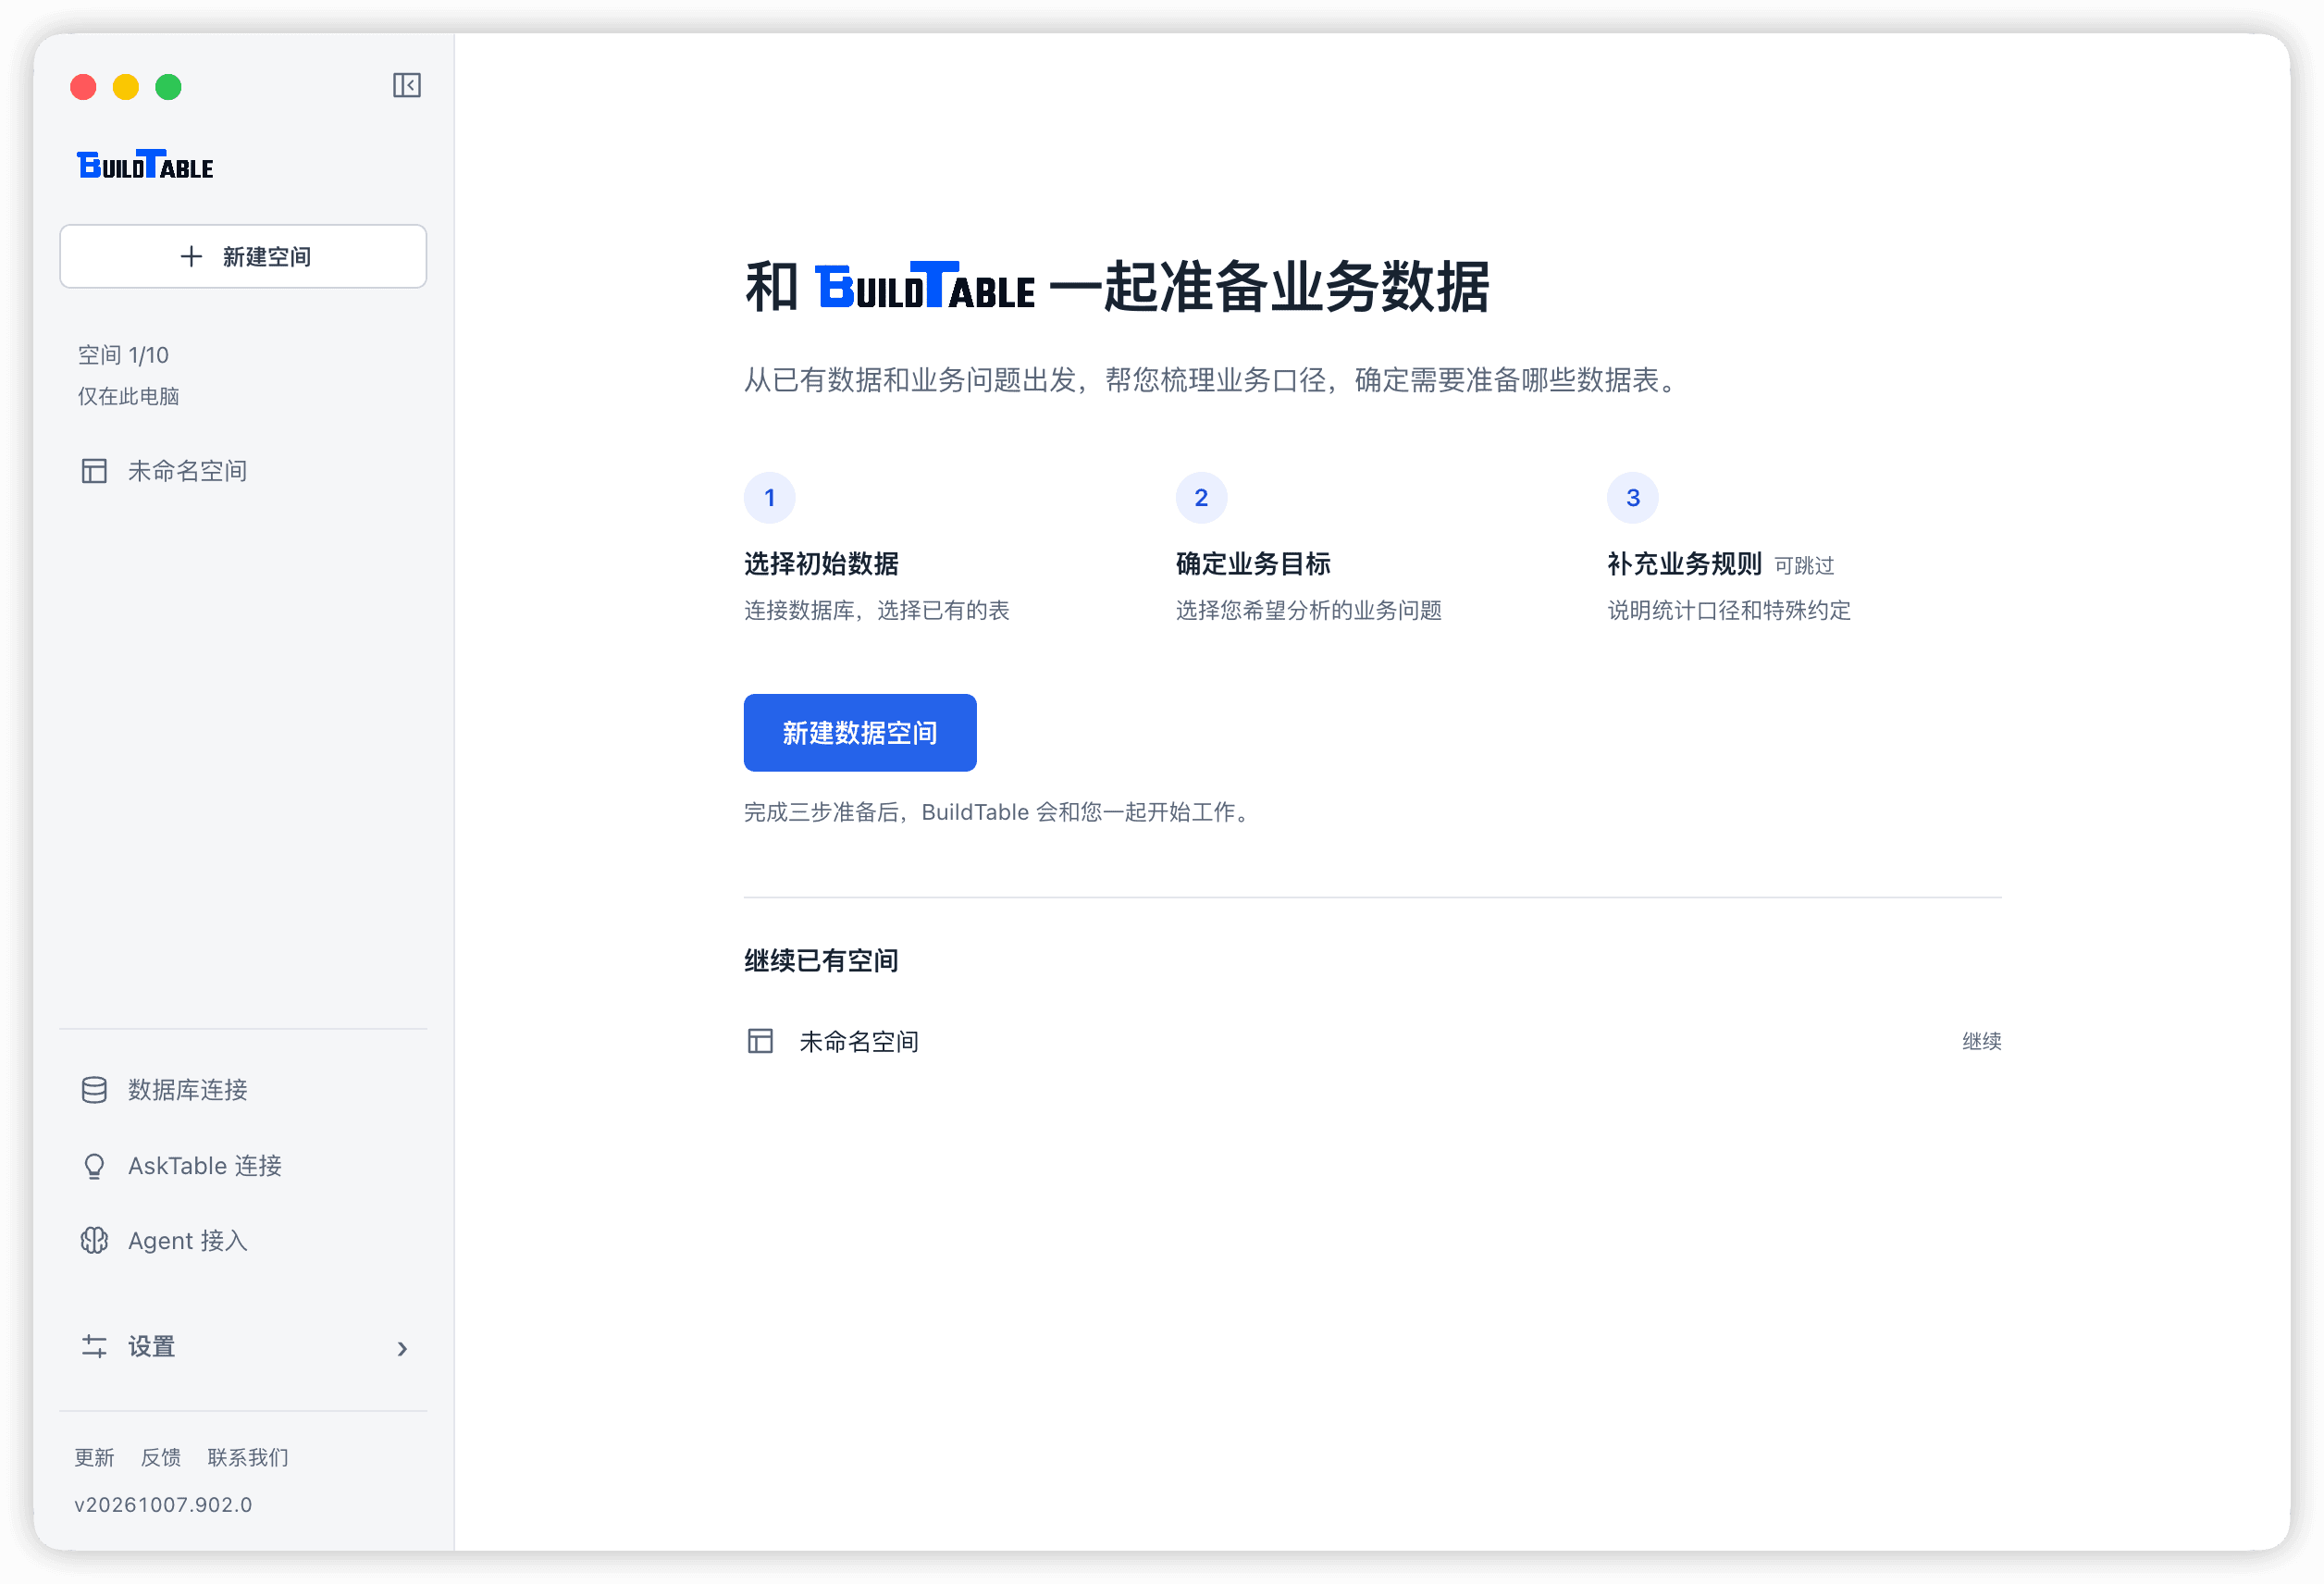This screenshot has height=1584, width=2324.
Task: Click the 继续 link for 未命名空间
Action: [1982, 1042]
